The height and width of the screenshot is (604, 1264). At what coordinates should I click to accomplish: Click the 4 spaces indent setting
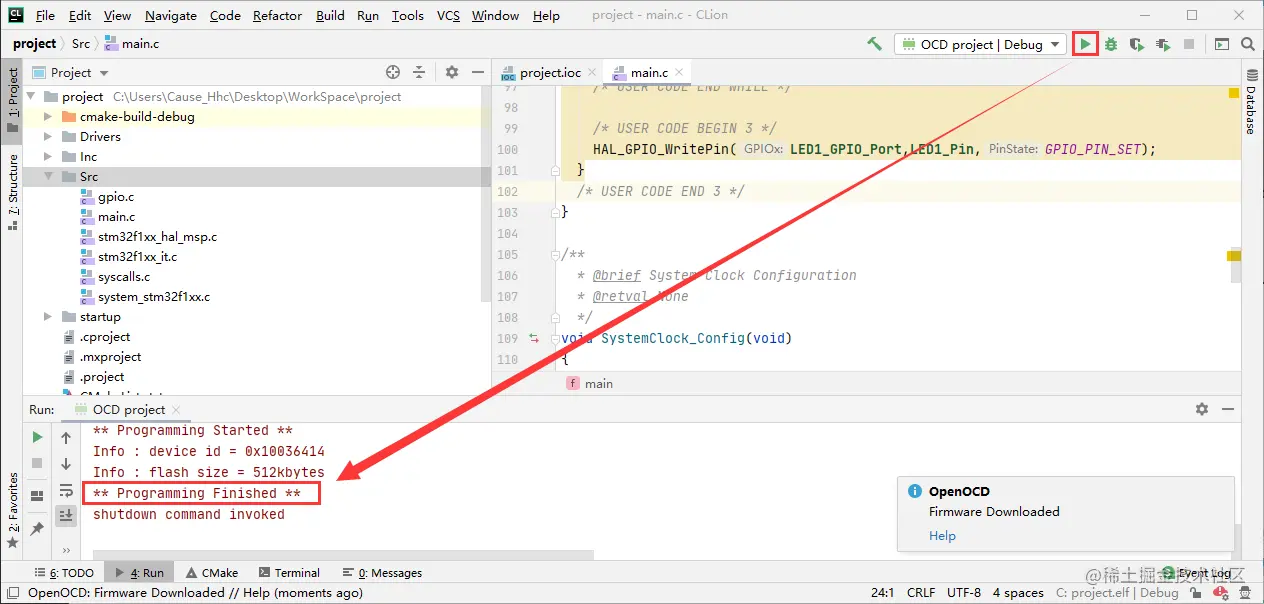1018,592
